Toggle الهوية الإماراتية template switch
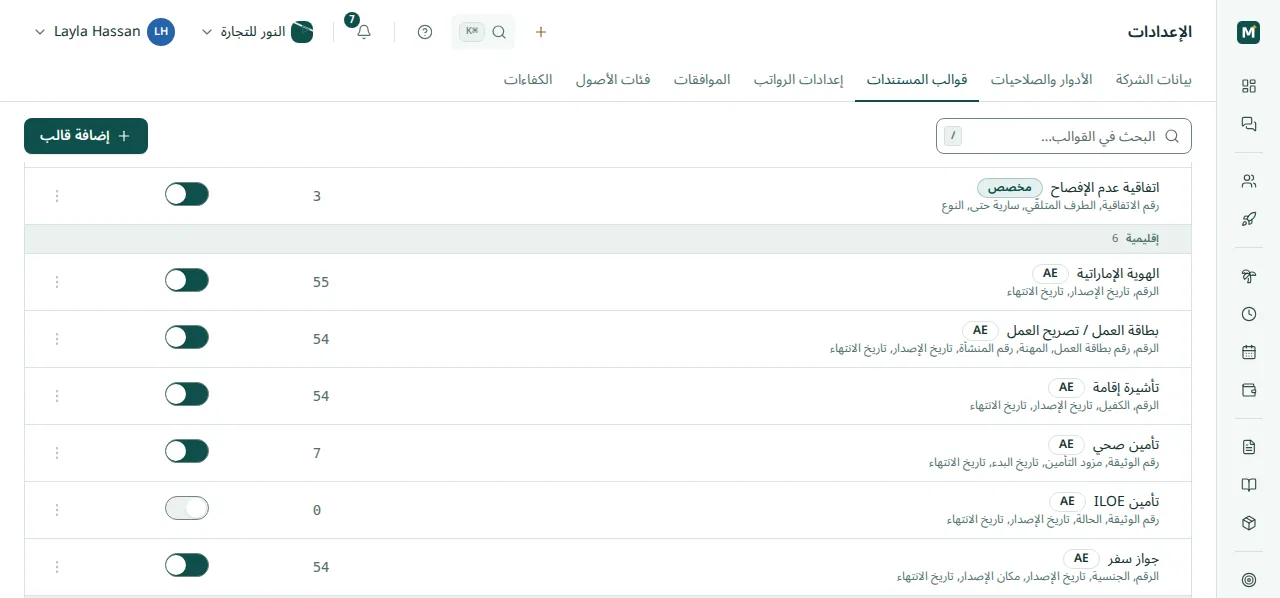 coord(187,280)
